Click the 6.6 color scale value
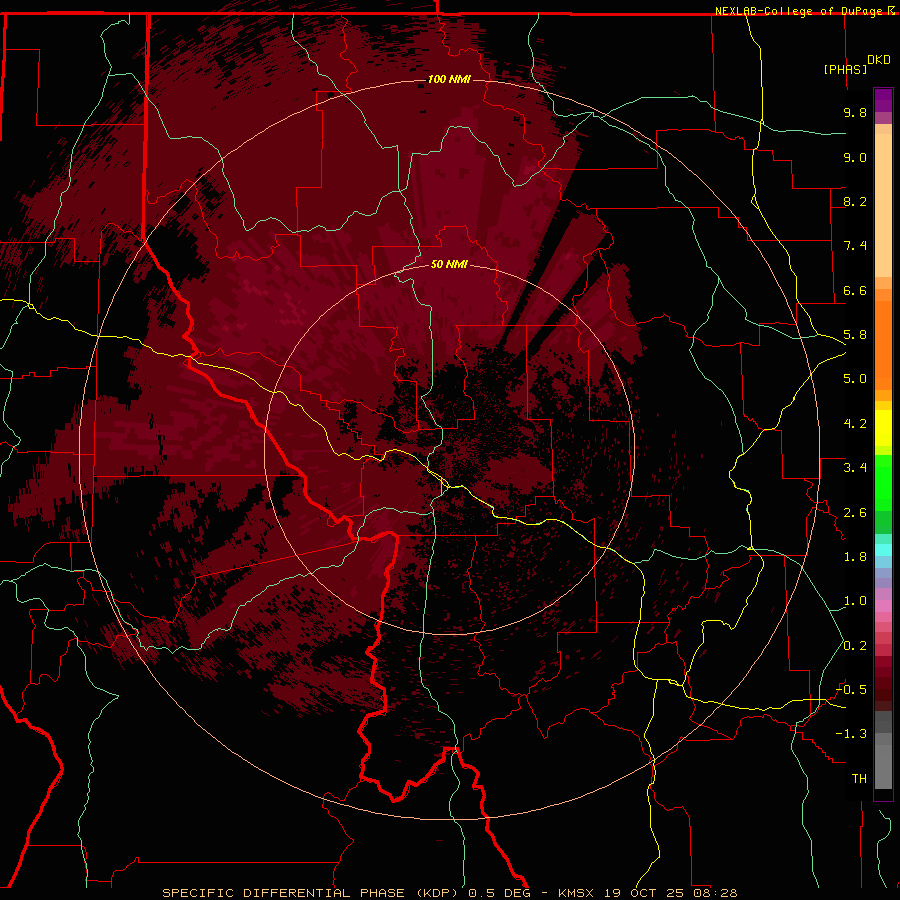This screenshot has height=900, width=900. 855,290
